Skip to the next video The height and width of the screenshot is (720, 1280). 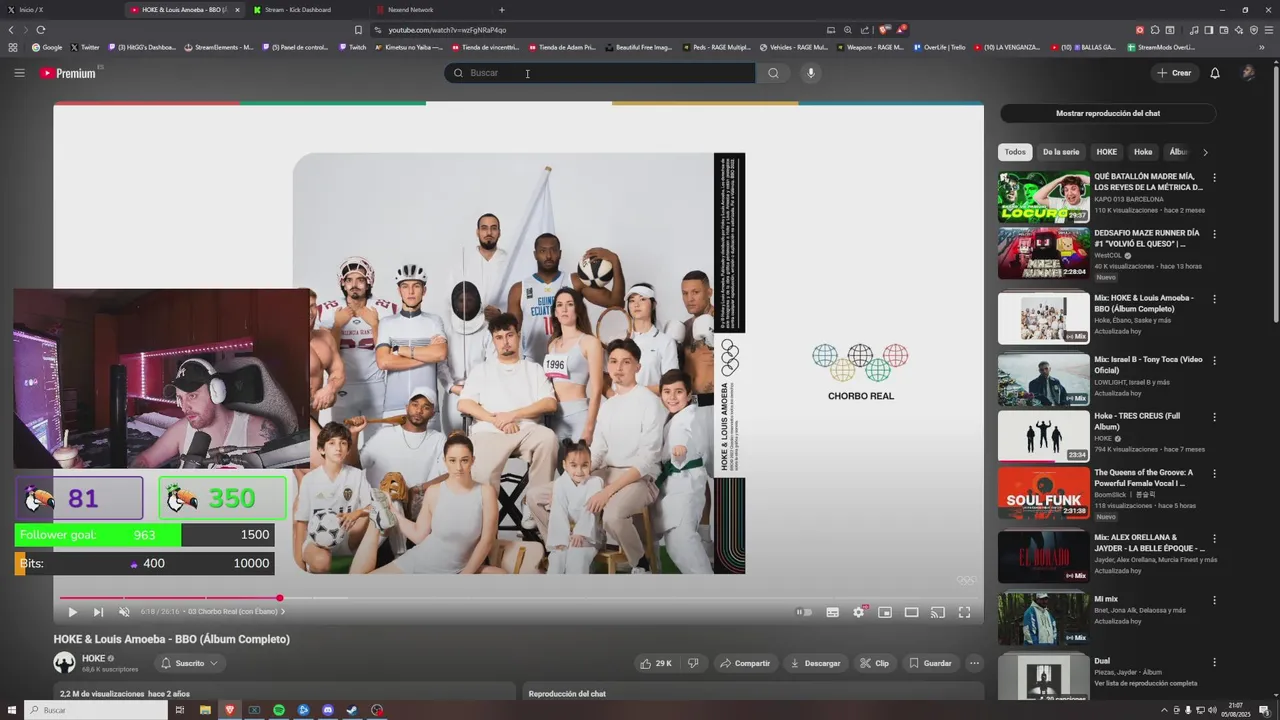tap(98, 612)
